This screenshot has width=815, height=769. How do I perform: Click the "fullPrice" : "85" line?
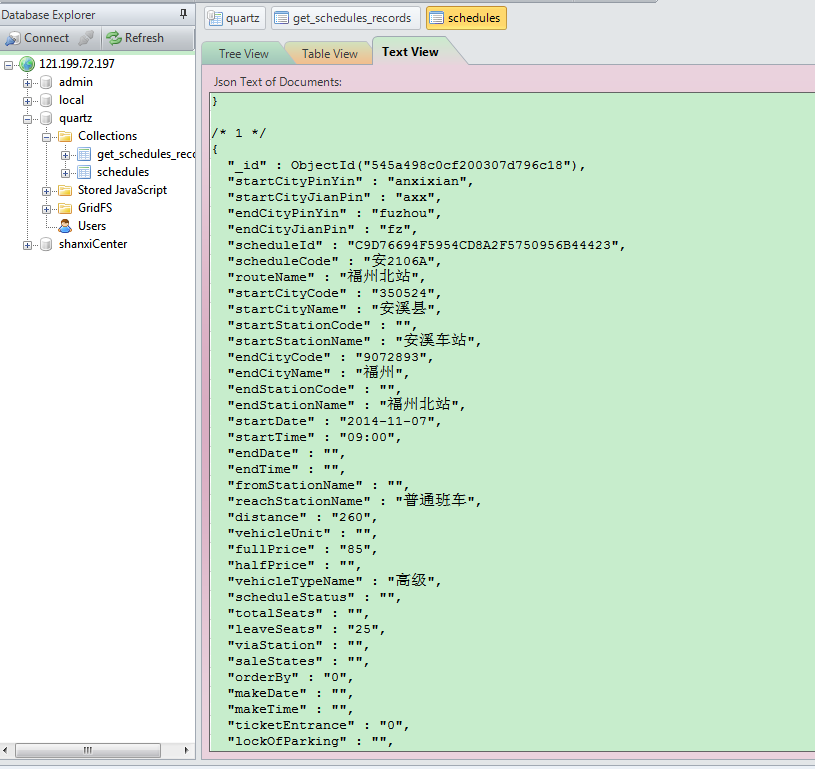click(x=303, y=549)
